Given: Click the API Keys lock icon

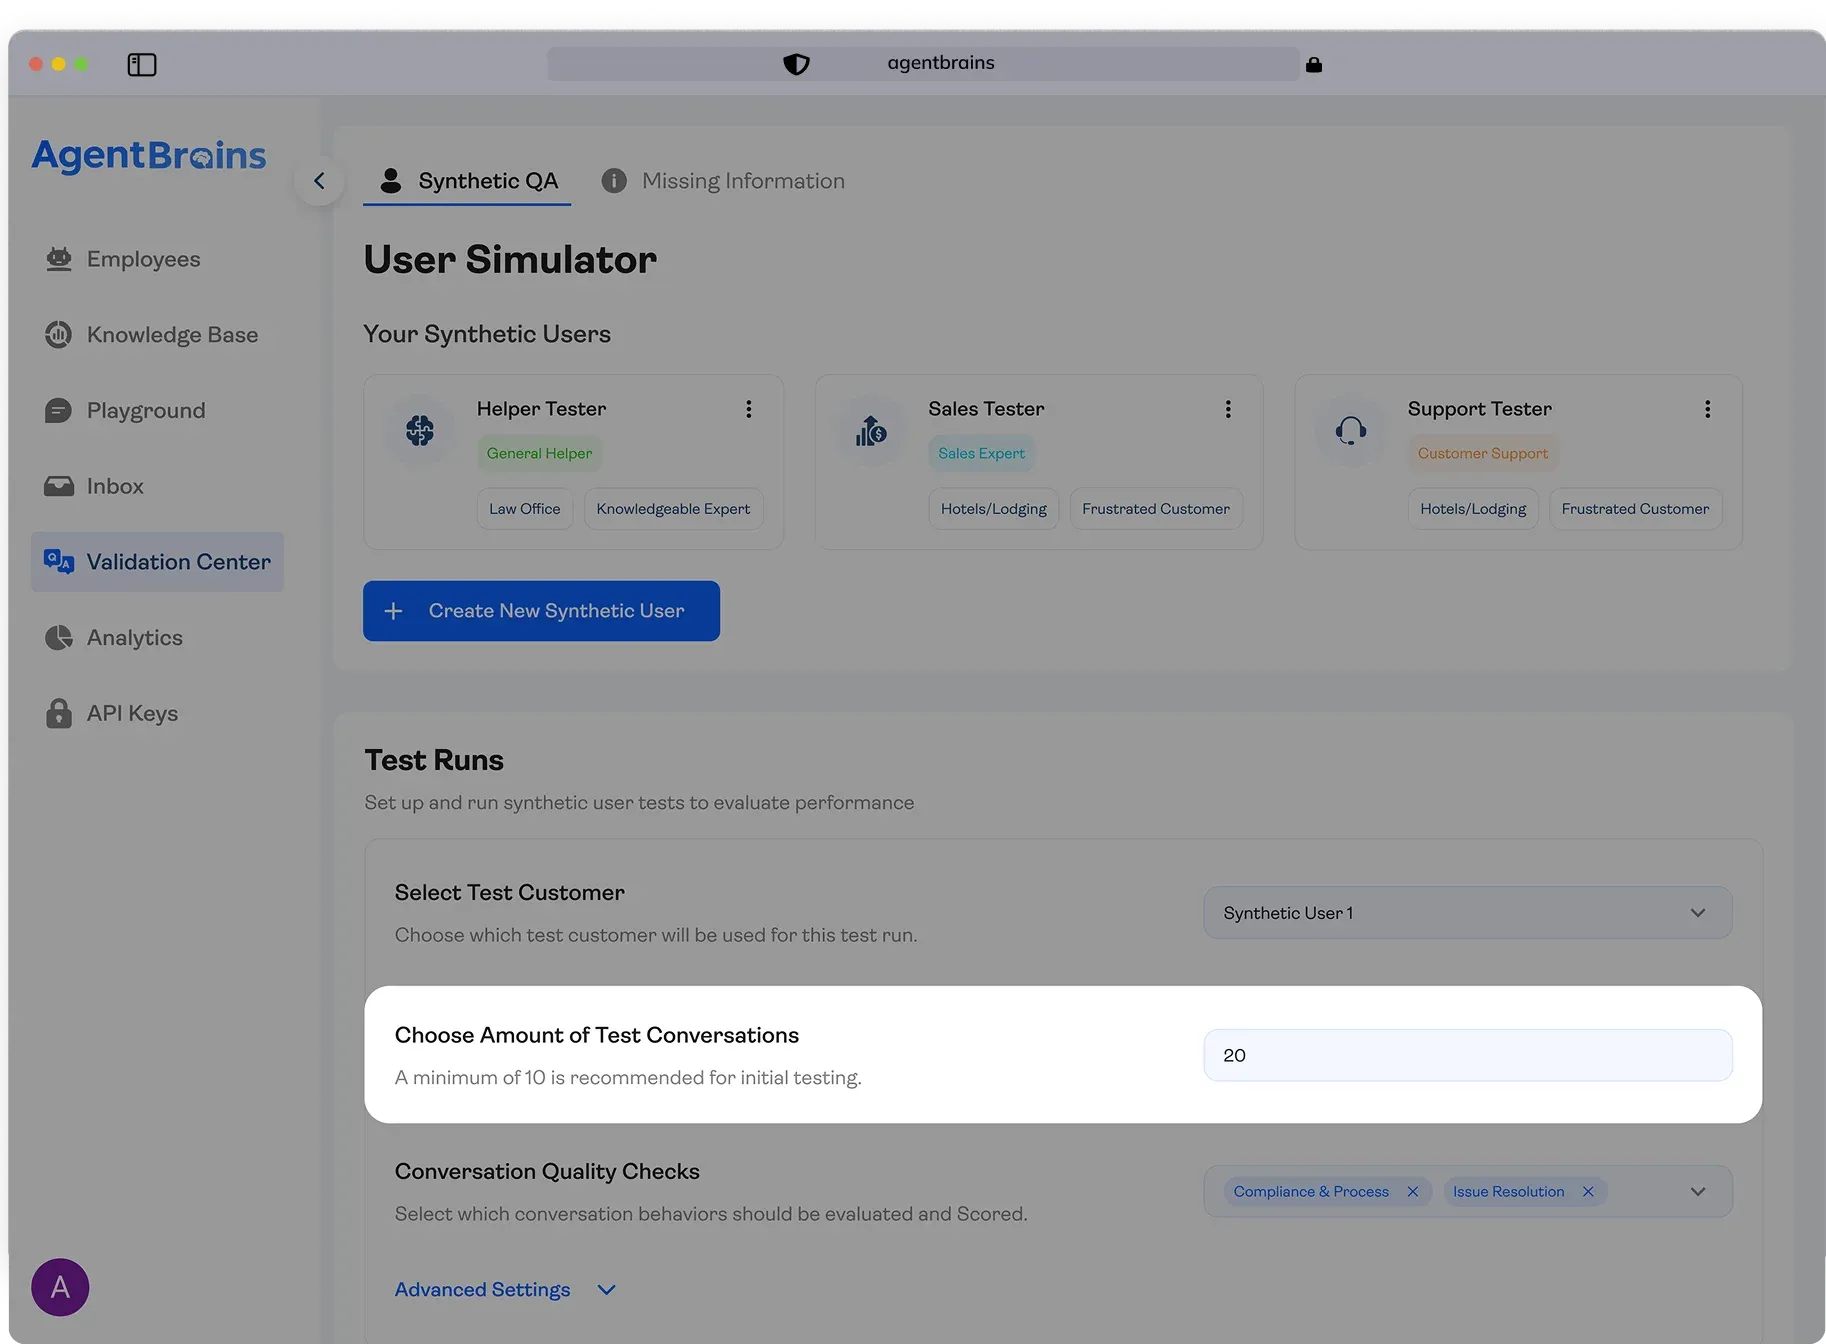Looking at the screenshot, I should click(x=59, y=713).
